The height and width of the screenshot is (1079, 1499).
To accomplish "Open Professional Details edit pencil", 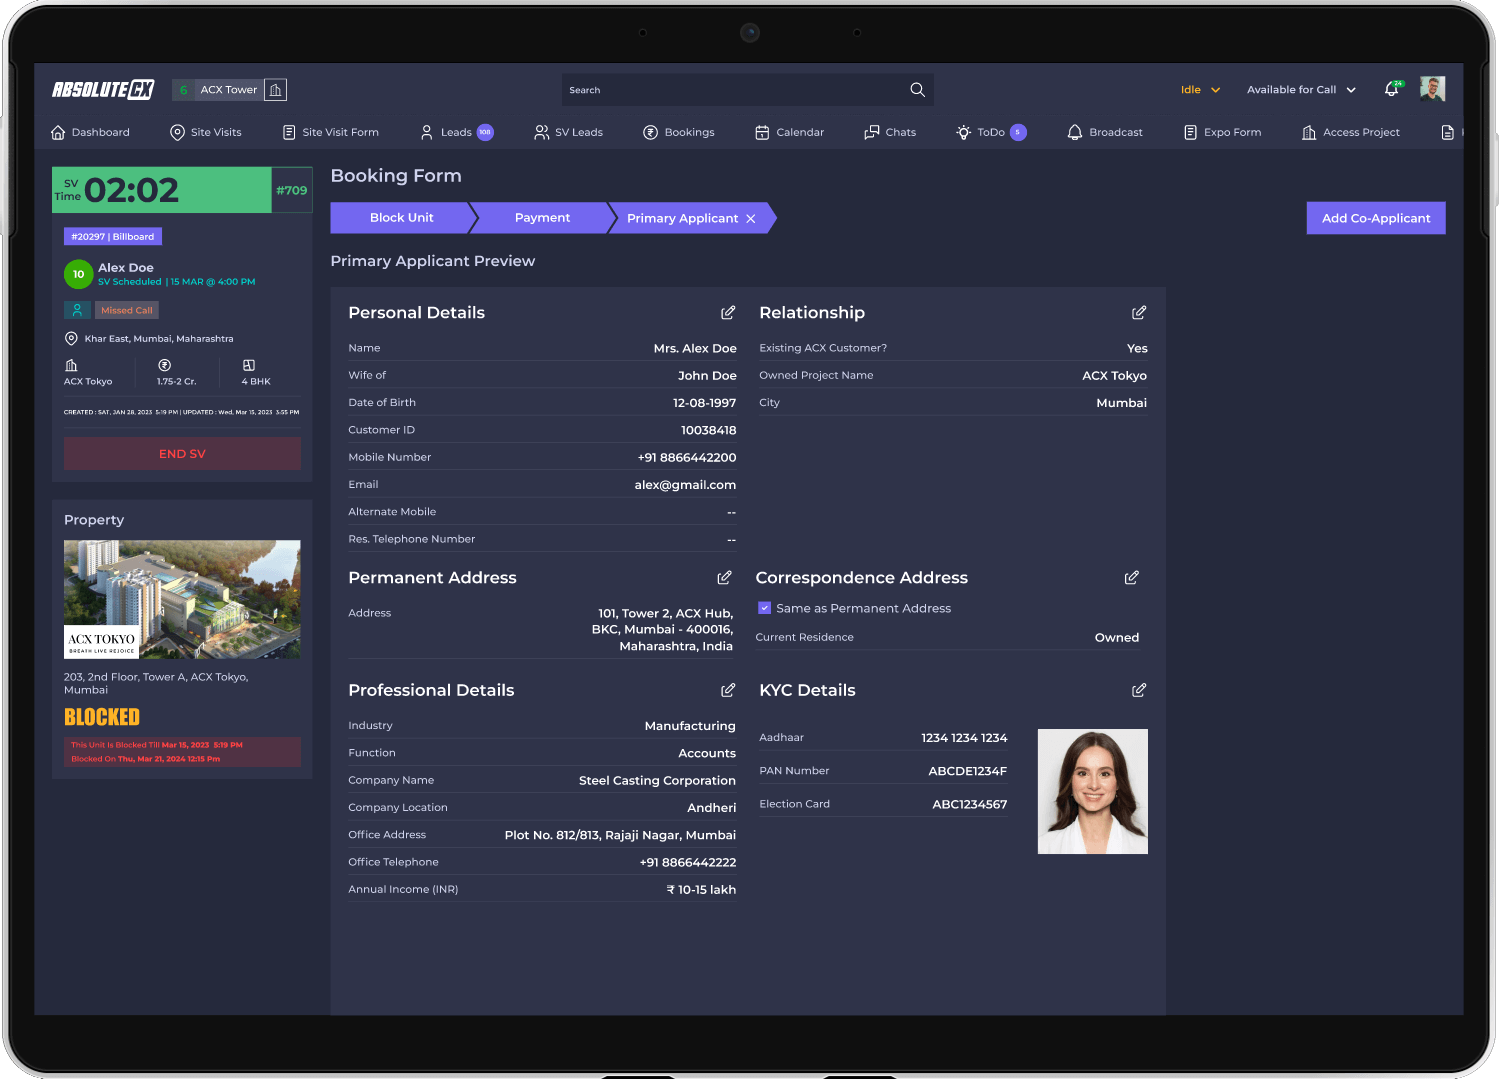I will [x=728, y=690].
